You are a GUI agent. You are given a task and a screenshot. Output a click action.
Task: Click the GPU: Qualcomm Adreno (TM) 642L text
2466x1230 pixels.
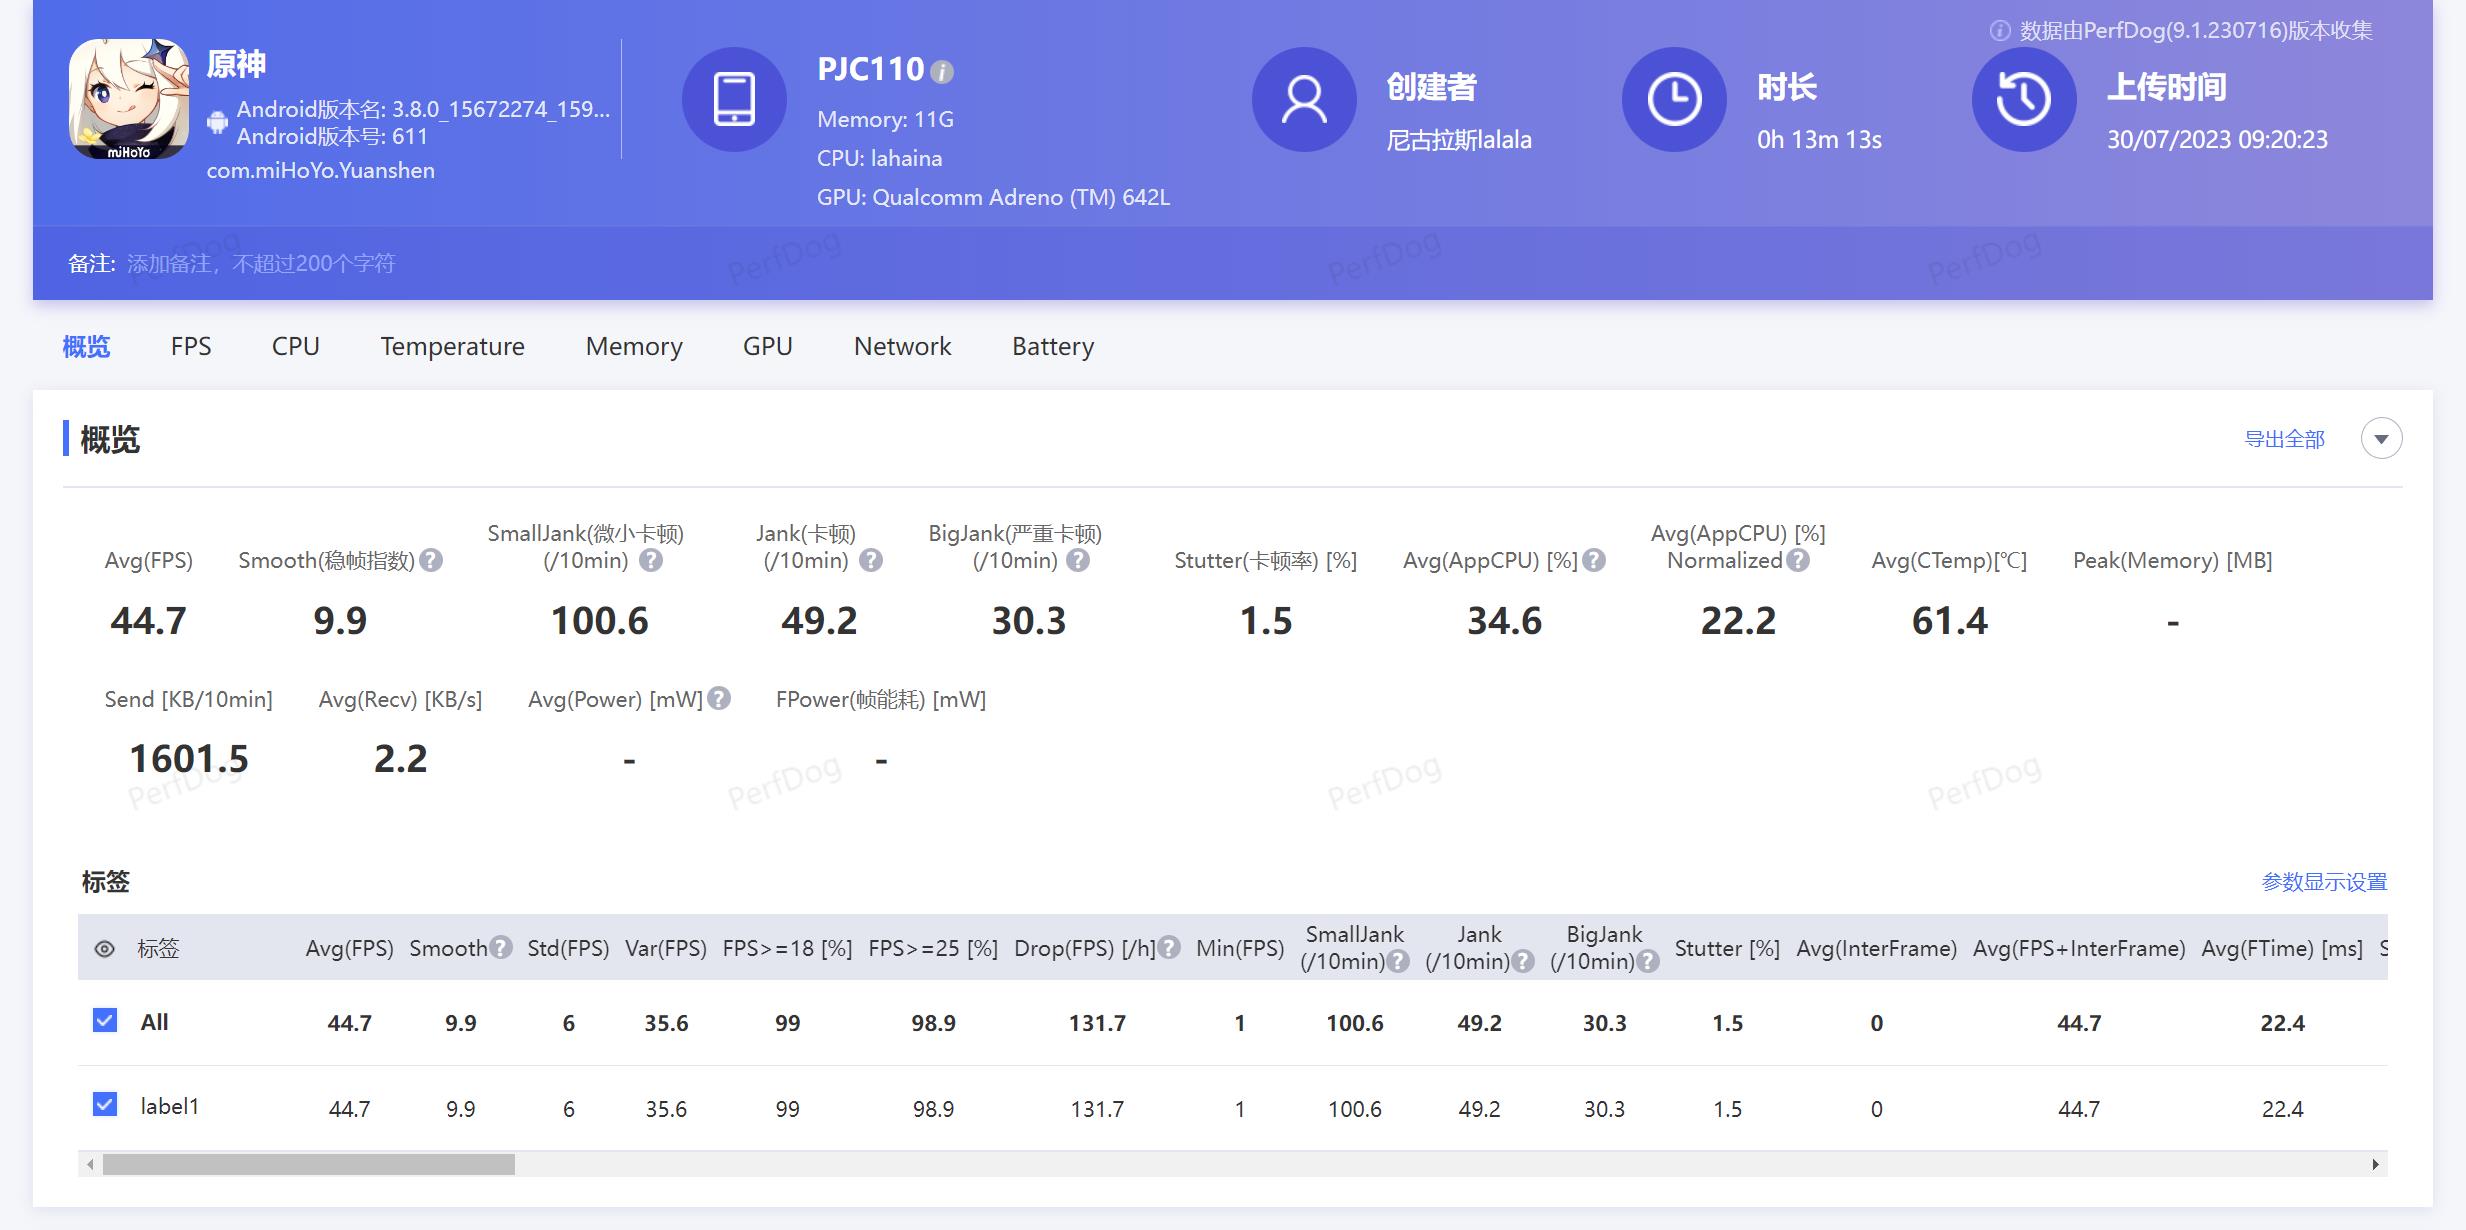pyautogui.click(x=993, y=197)
